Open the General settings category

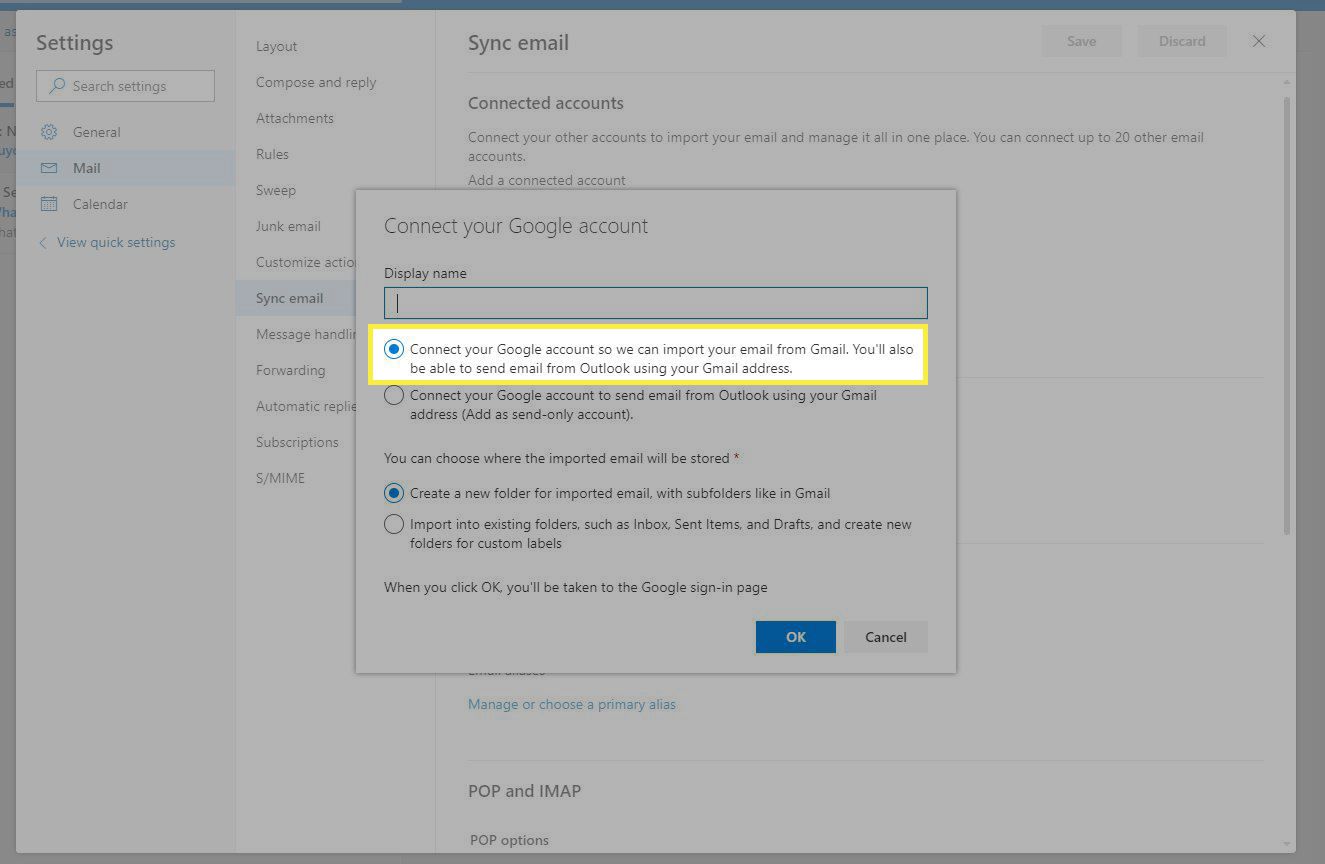[x=126, y=132]
